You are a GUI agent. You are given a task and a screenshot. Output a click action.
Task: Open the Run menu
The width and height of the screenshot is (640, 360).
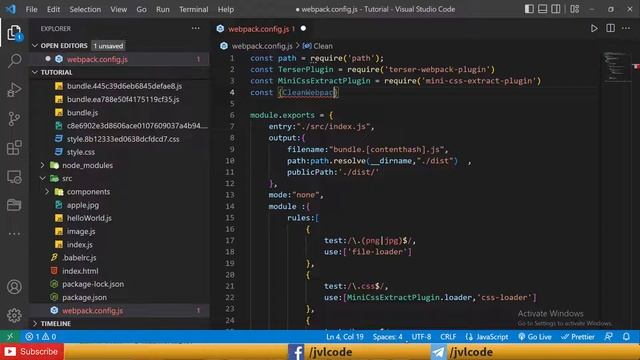pyautogui.click(x=162, y=9)
